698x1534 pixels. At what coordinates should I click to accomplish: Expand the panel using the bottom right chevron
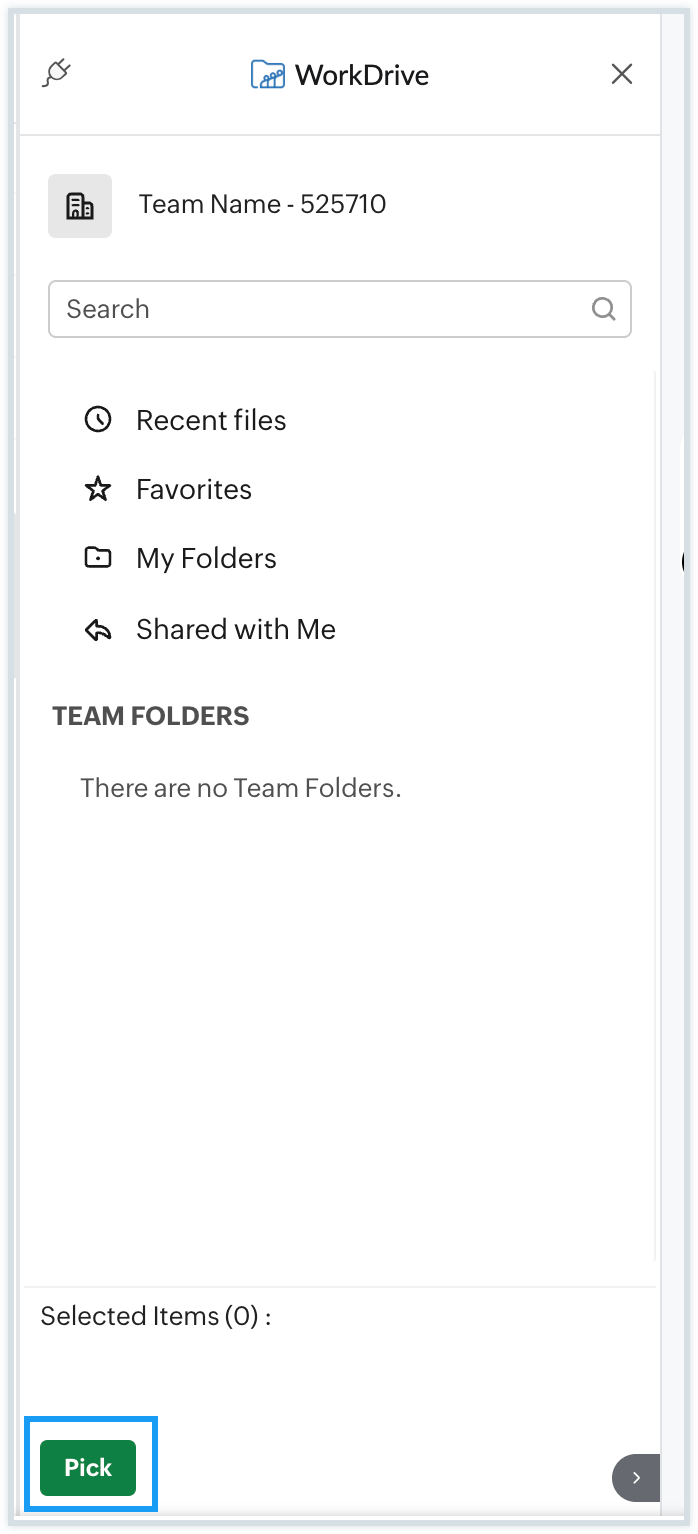(x=636, y=1478)
